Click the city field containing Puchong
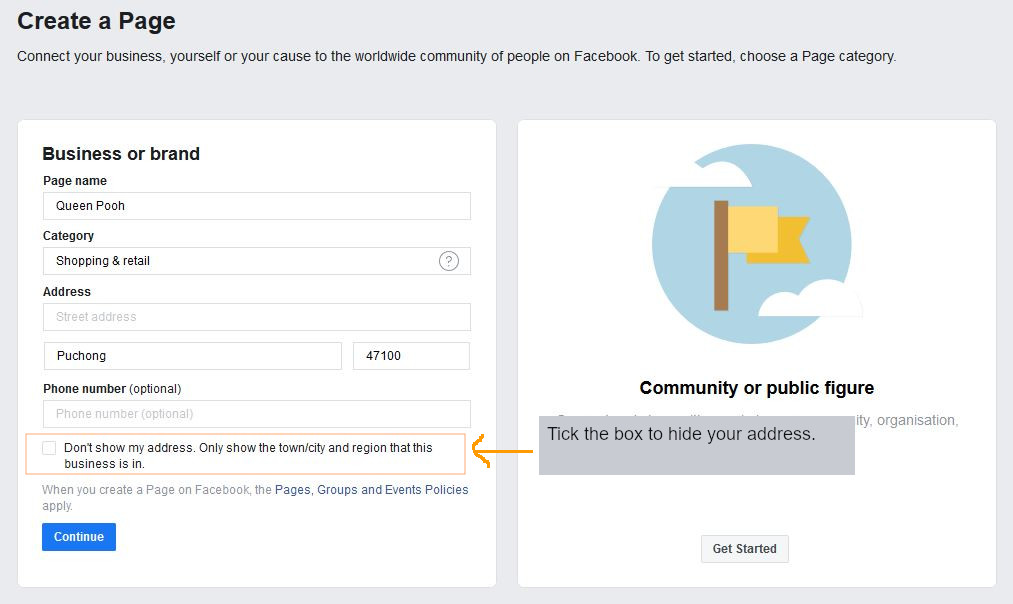 [x=193, y=356]
